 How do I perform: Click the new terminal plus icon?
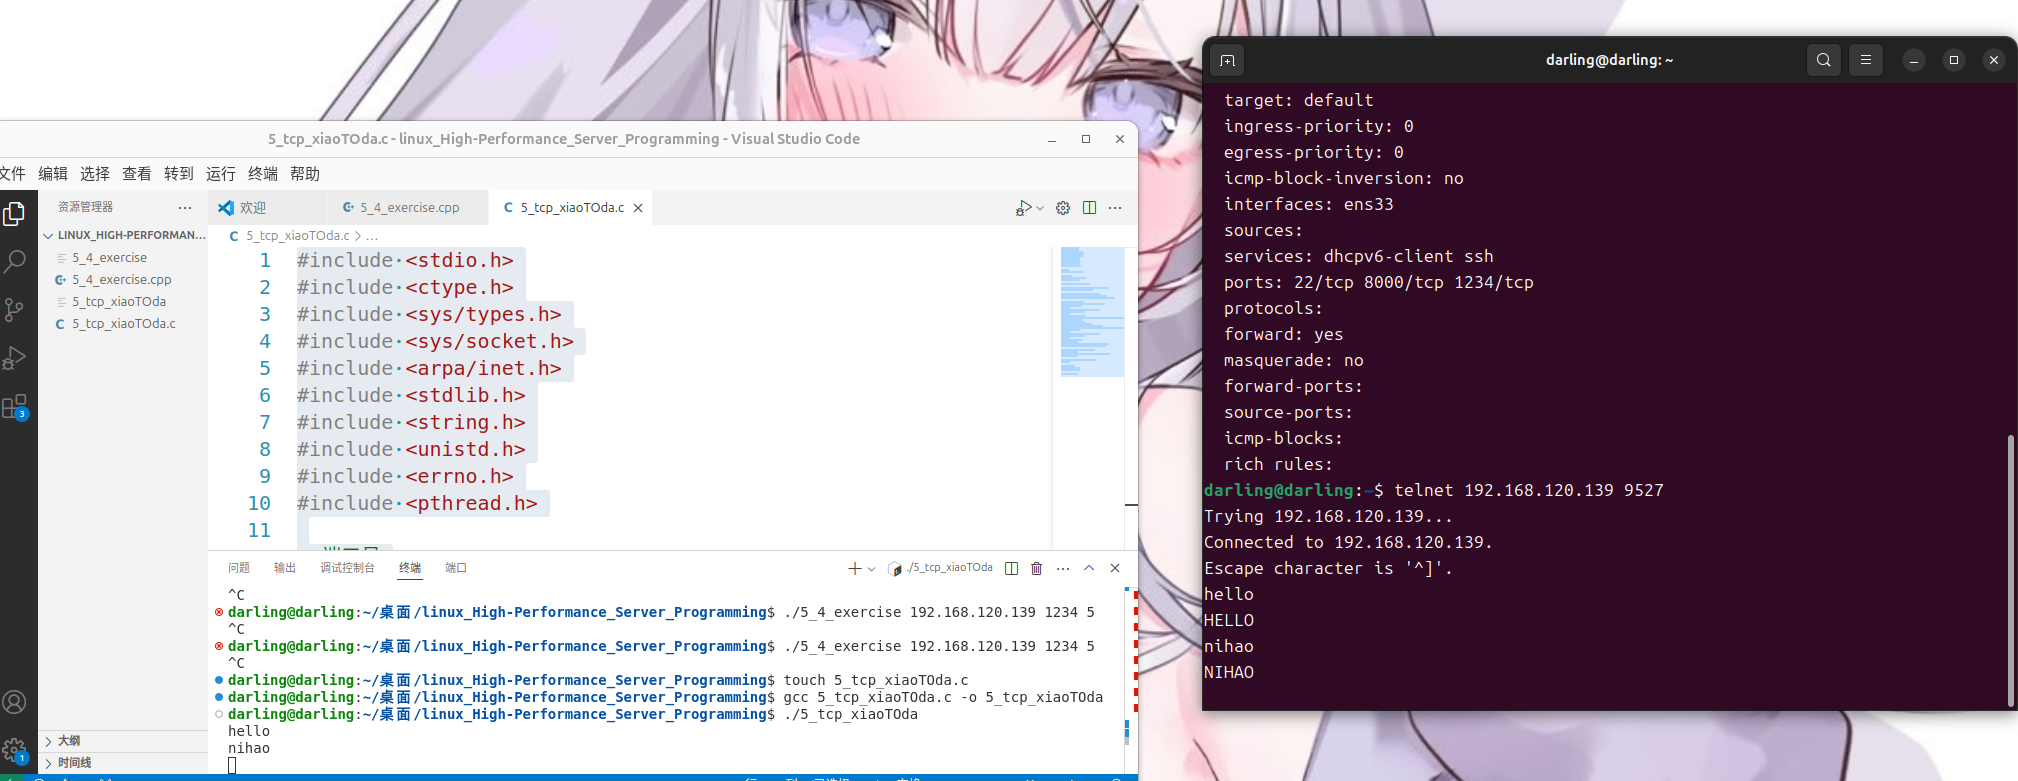[x=855, y=568]
